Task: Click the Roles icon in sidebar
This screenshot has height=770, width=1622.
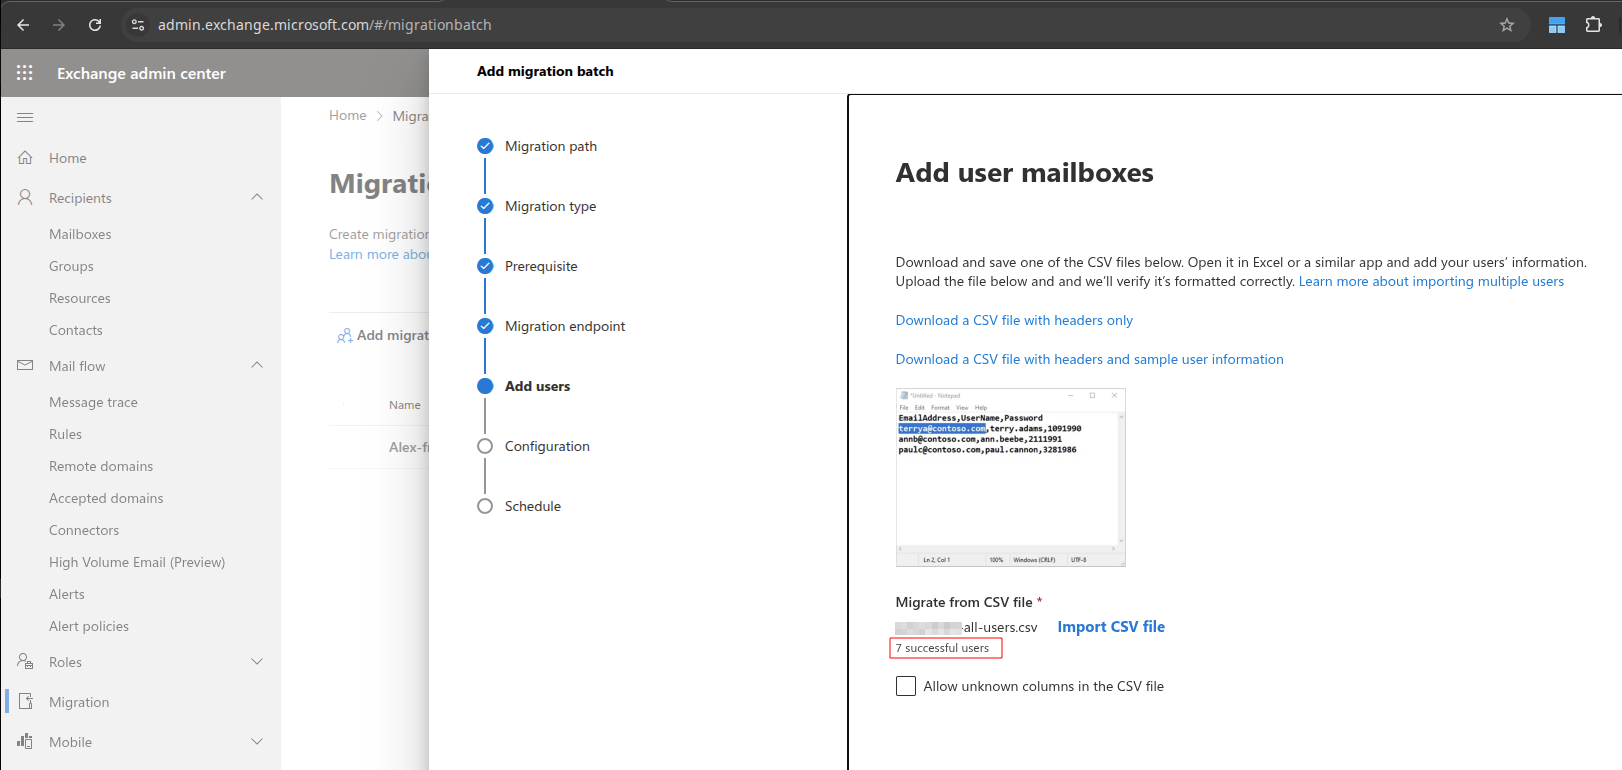Action: pyautogui.click(x=25, y=662)
